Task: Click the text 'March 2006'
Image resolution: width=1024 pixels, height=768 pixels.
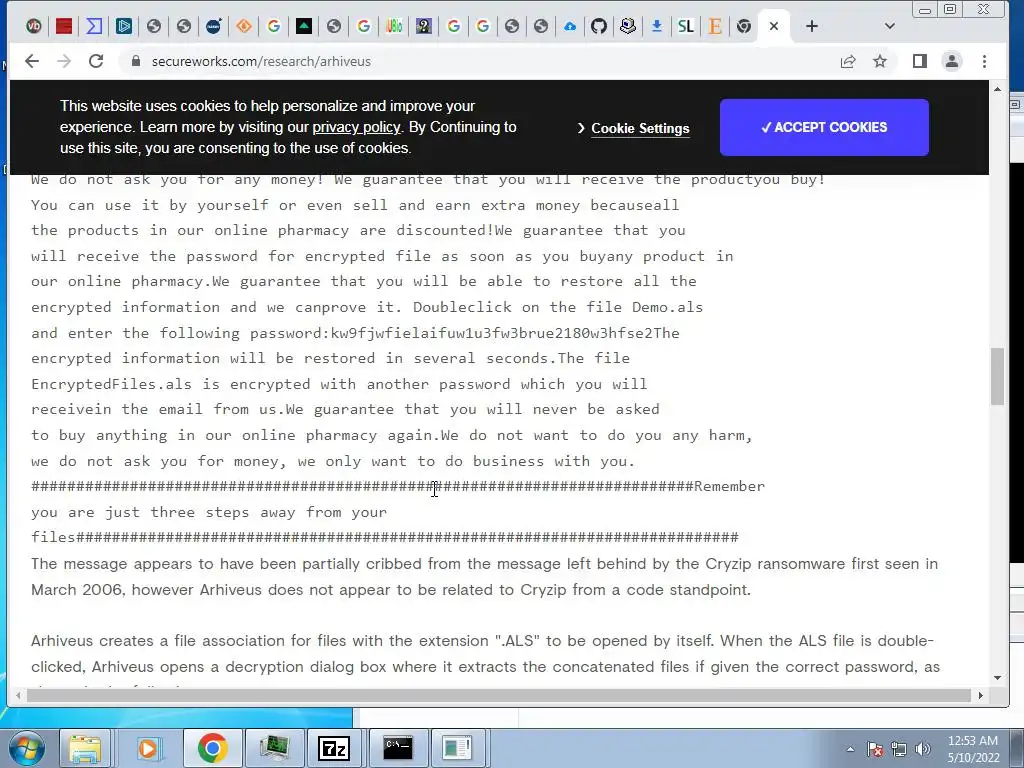Action: pyautogui.click(x=76, y=590)
